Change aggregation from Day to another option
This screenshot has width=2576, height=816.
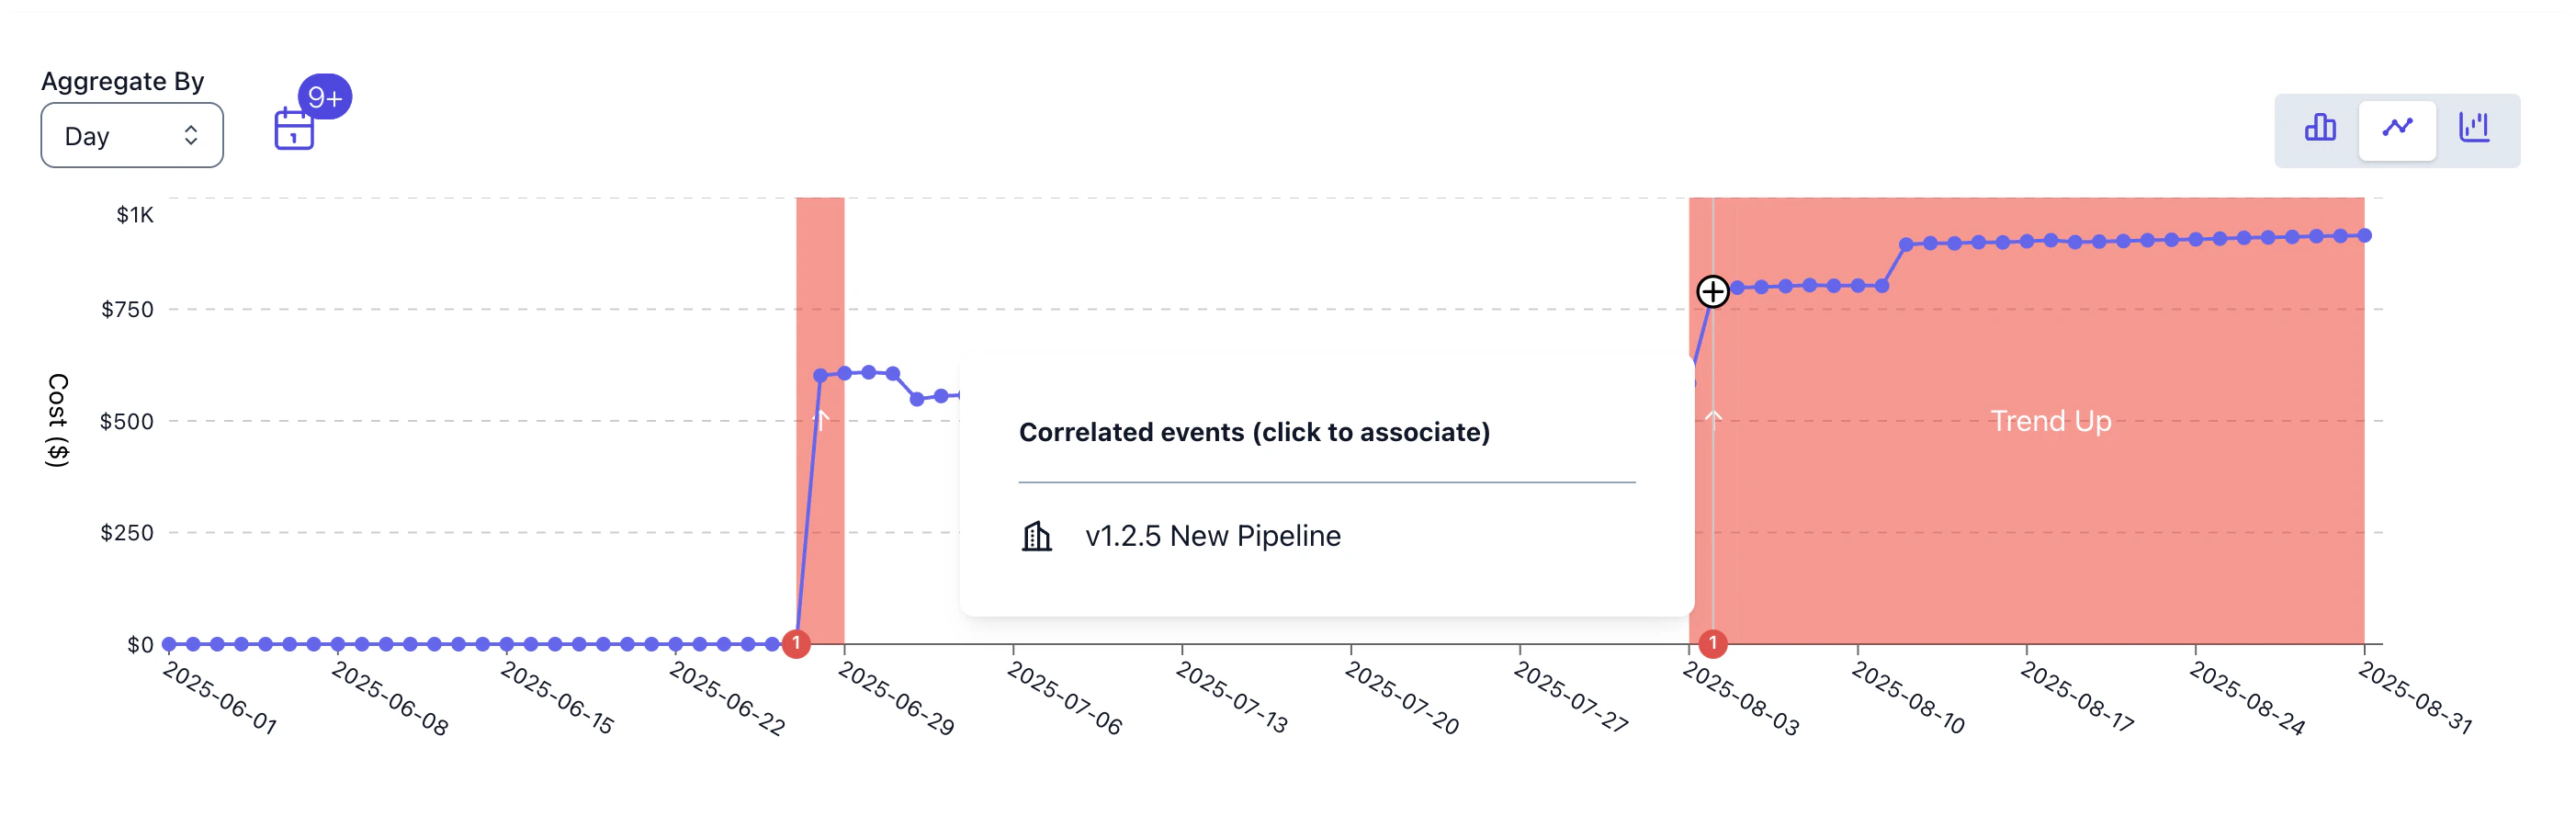131,135
